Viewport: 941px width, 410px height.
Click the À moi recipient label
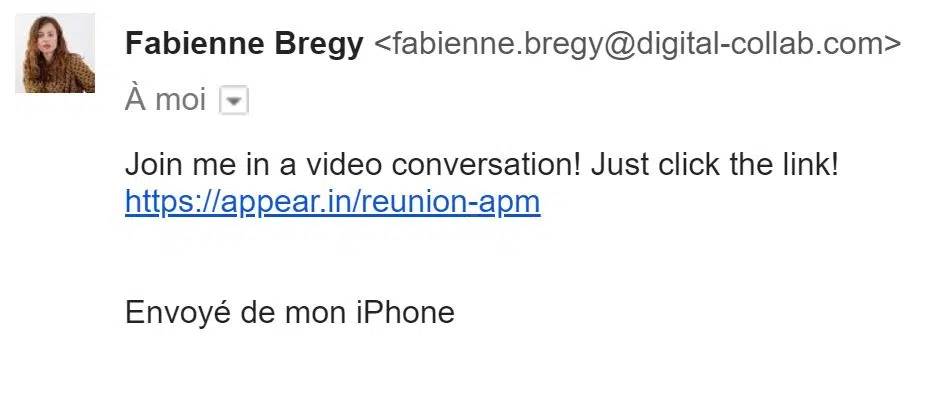coord(166,100)
